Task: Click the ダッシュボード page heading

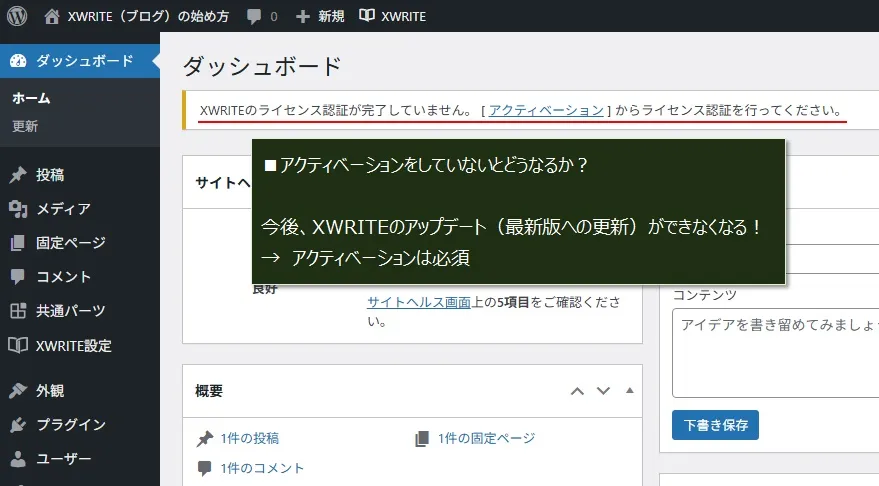Action: click(x=262, y=66)
